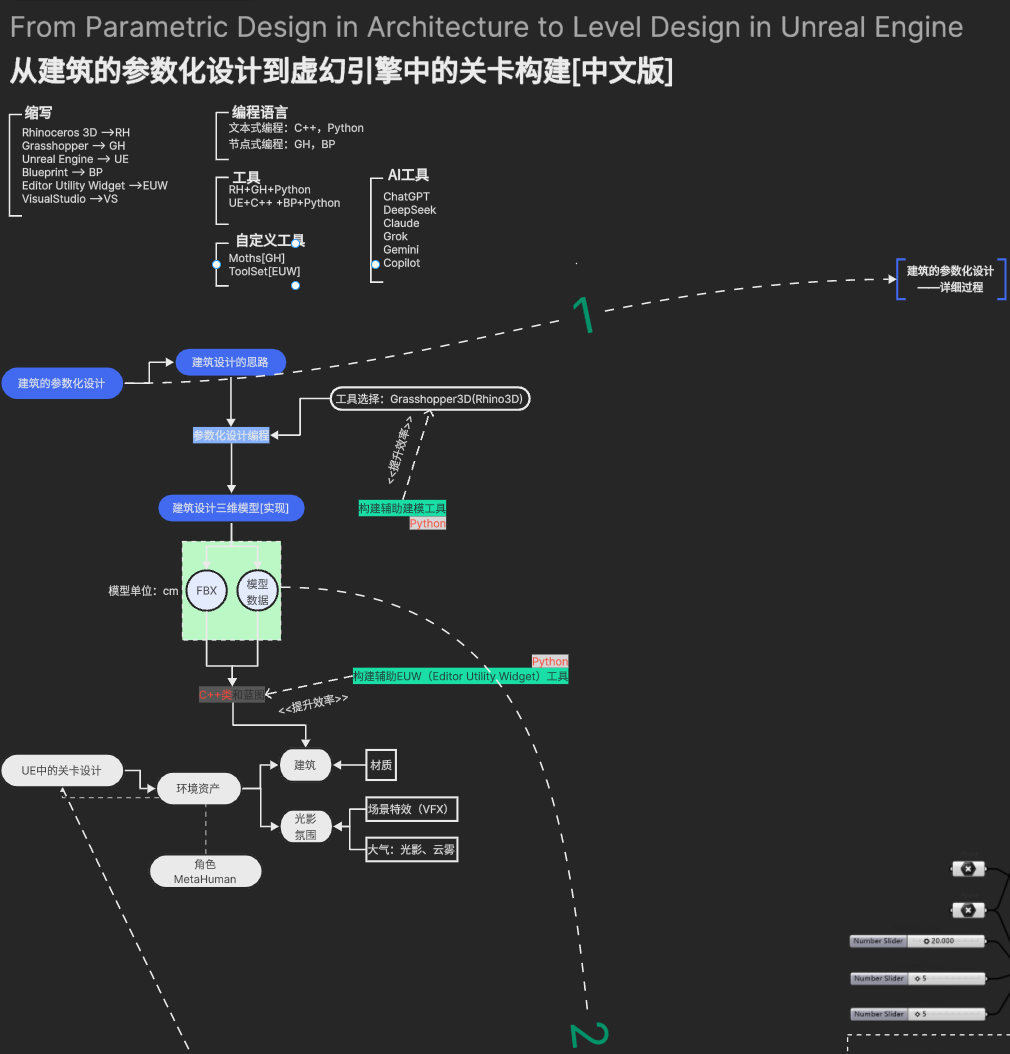Select the 建筑设计的思路 node
Screen dimensions: 1010x1054
pos(230,362)
